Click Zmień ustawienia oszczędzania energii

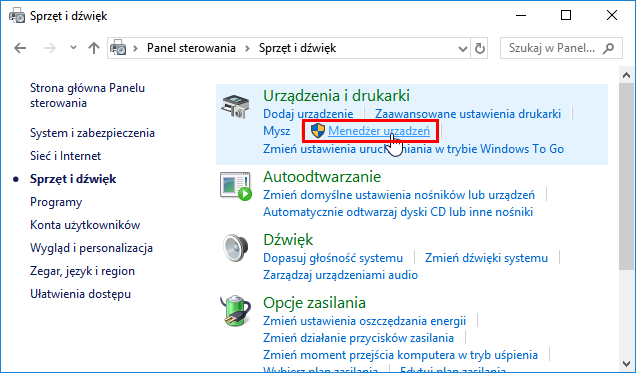pyautogui.click(x=364, y=321)
